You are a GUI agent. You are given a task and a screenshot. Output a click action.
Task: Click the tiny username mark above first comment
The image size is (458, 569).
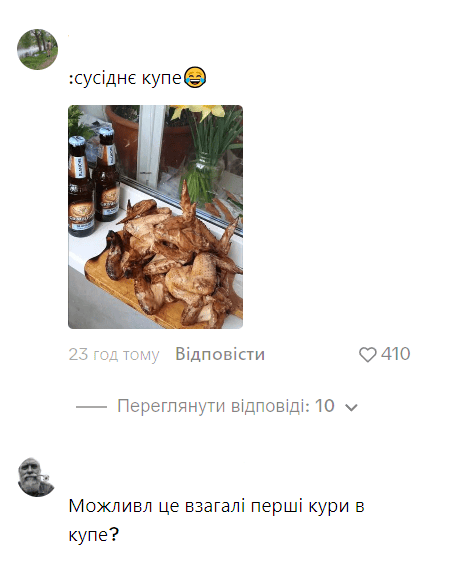tap(69, 35)
